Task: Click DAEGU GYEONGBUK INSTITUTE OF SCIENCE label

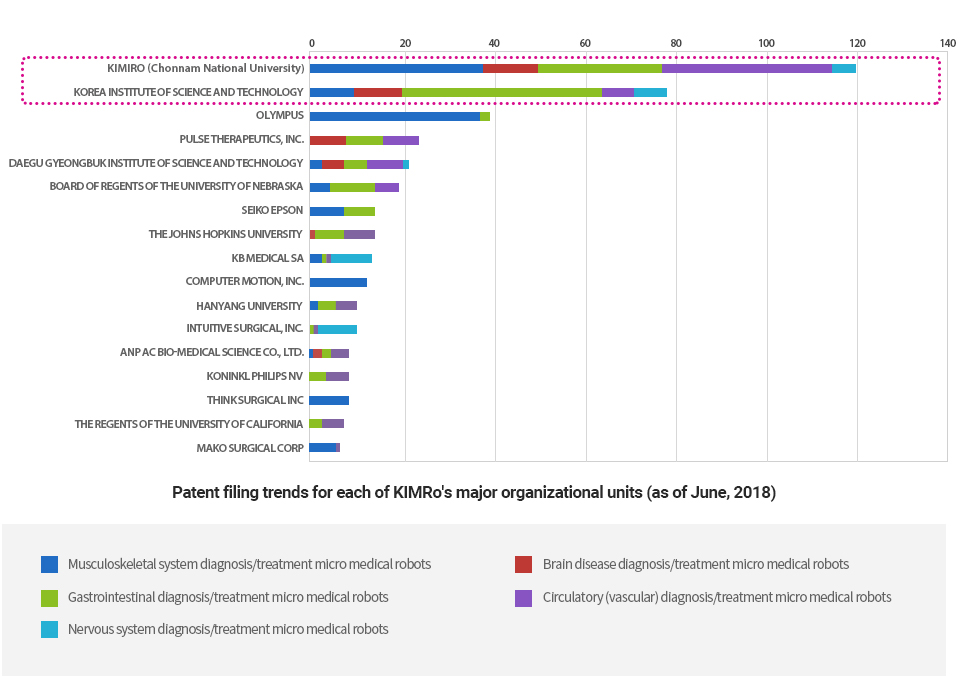Action: 156,163
